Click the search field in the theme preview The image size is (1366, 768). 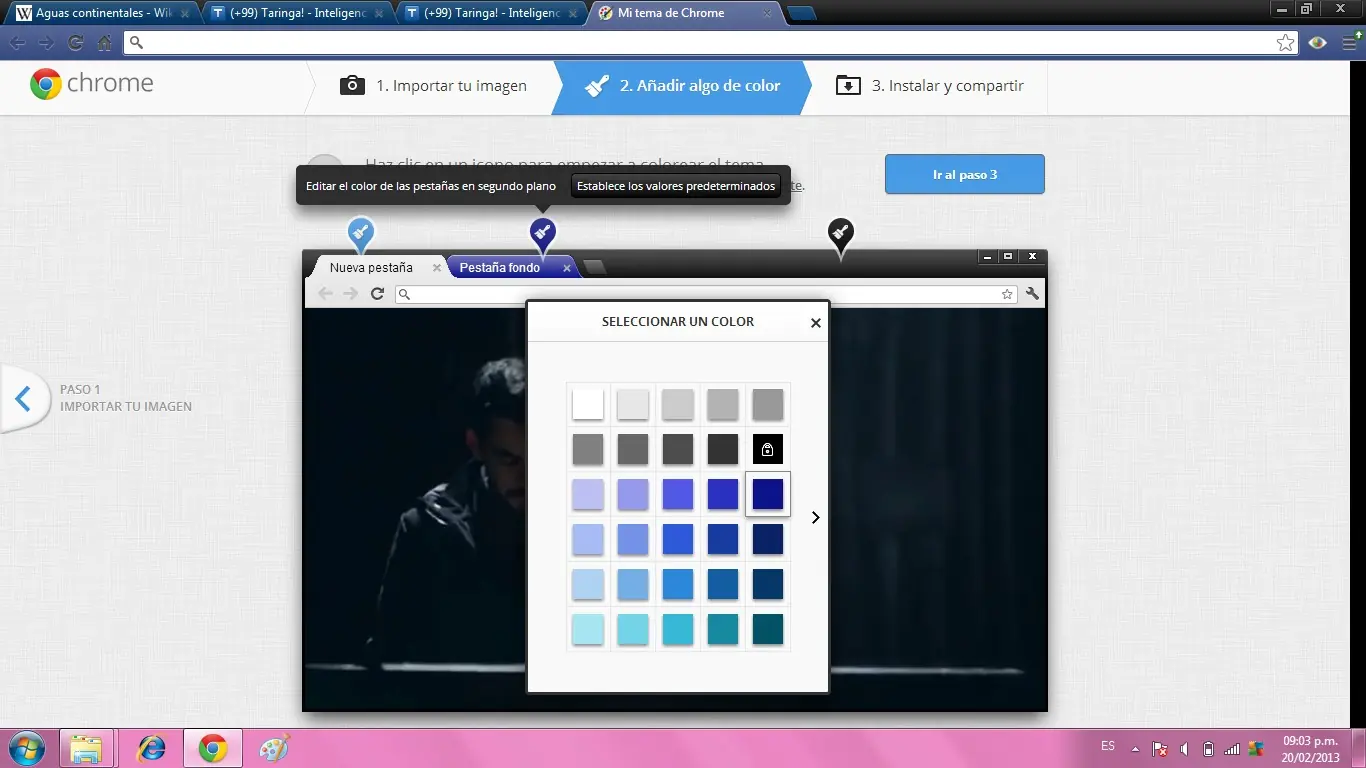click(x=706, y=294)
